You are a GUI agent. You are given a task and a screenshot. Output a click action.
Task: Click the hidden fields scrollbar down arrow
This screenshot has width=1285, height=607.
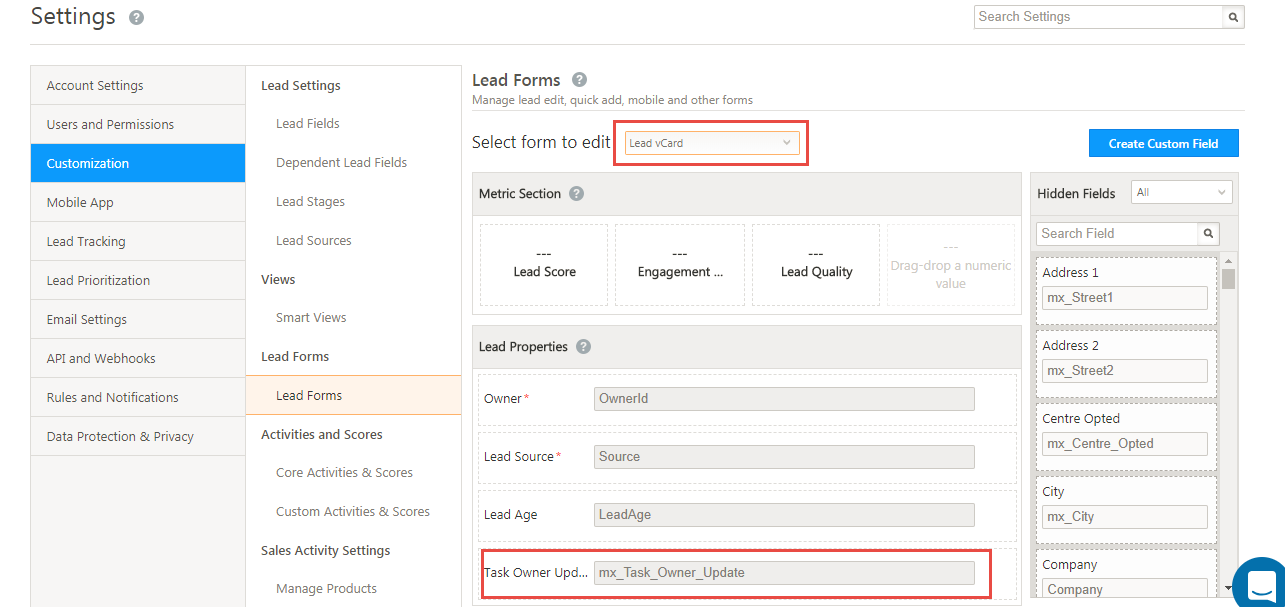point(1228,588)
